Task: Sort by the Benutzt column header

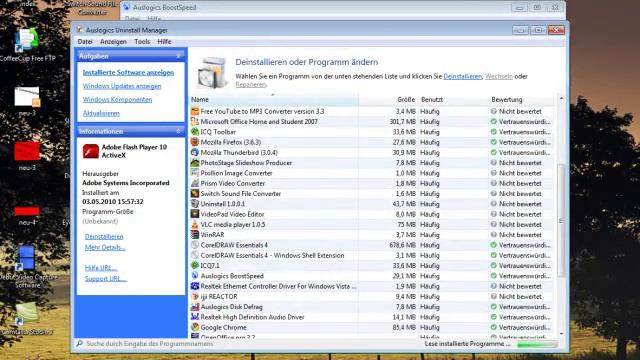Action: point(453,100)
